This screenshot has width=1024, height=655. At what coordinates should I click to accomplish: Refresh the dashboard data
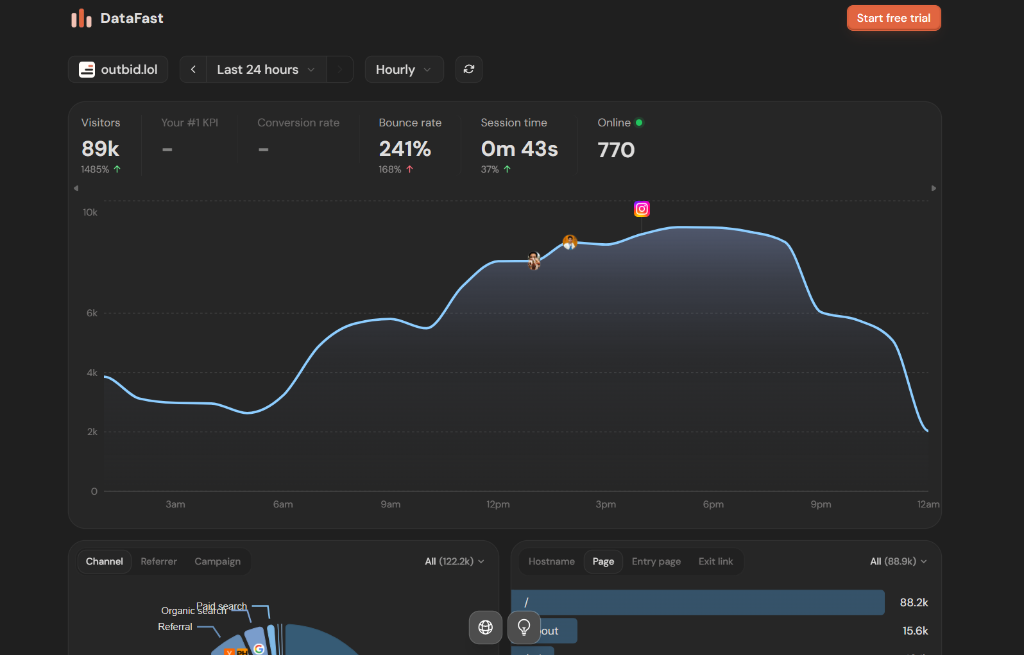[x=469, y=69]
